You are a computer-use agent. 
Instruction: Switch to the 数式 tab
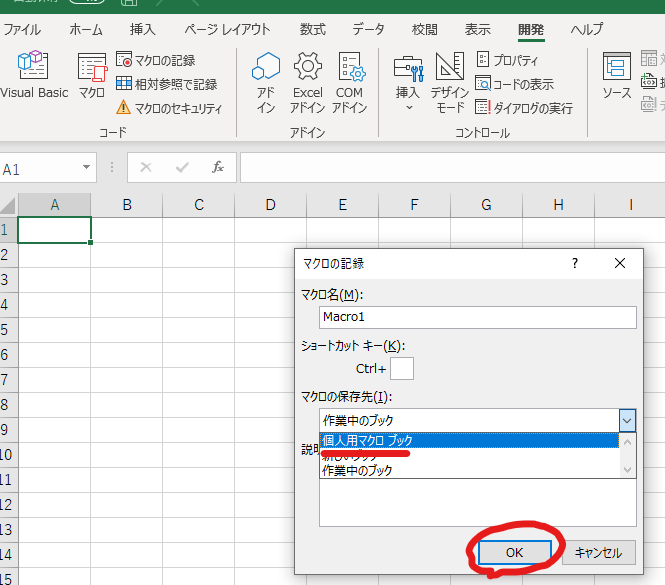tap(313, 29)
